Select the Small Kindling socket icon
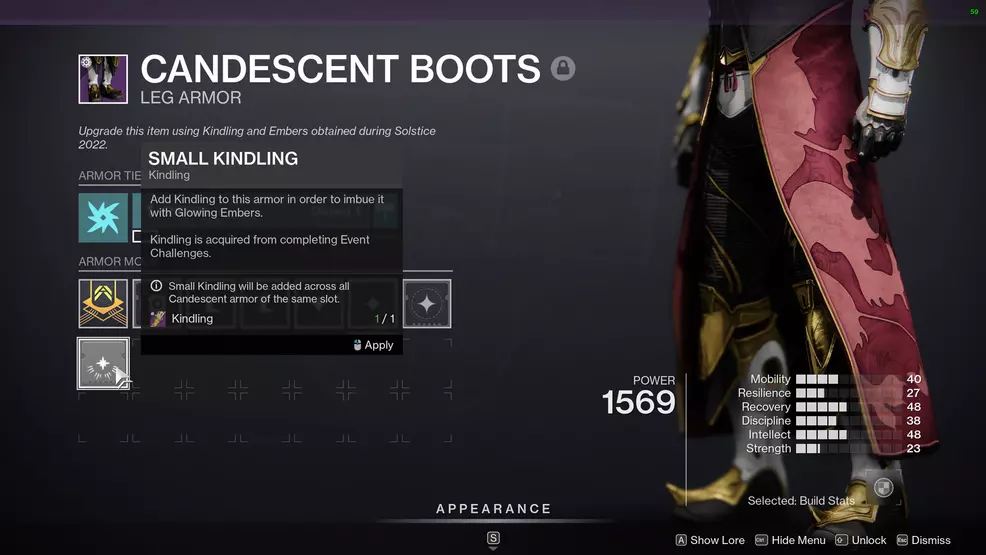Image resolution: width=986 pixels, height=555 pixels. click(103, 363)
